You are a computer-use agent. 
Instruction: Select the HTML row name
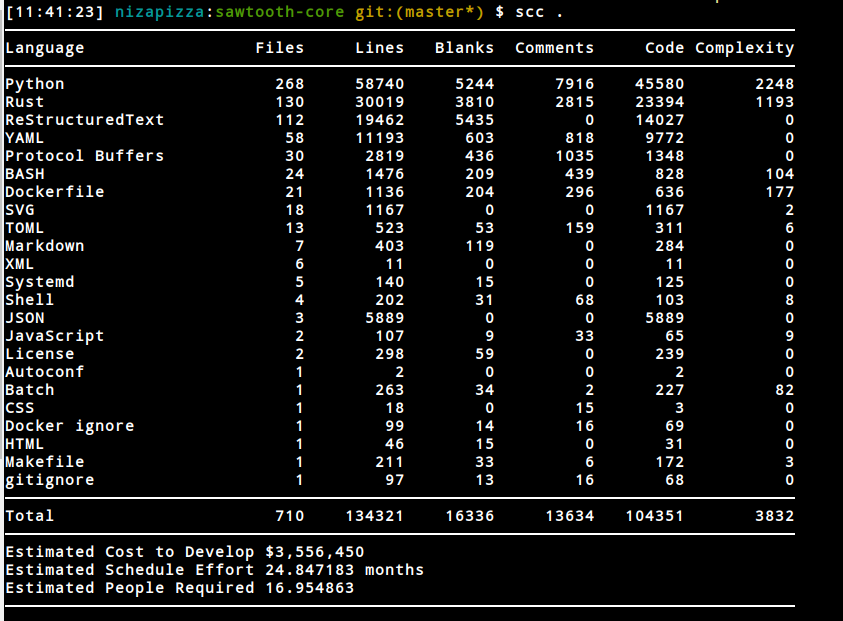(25, 444)
